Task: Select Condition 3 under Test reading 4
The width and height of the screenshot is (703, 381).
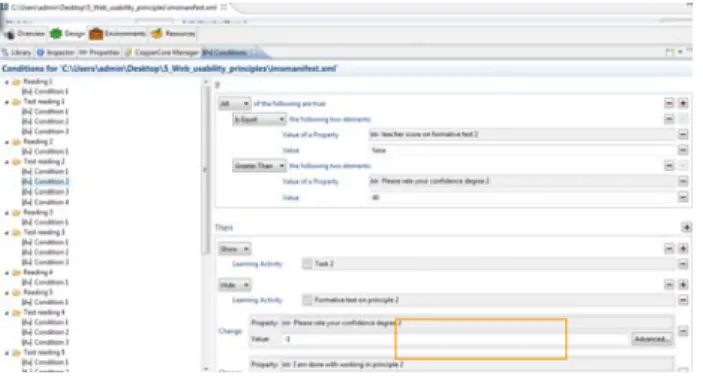Action: pos(45,342)
